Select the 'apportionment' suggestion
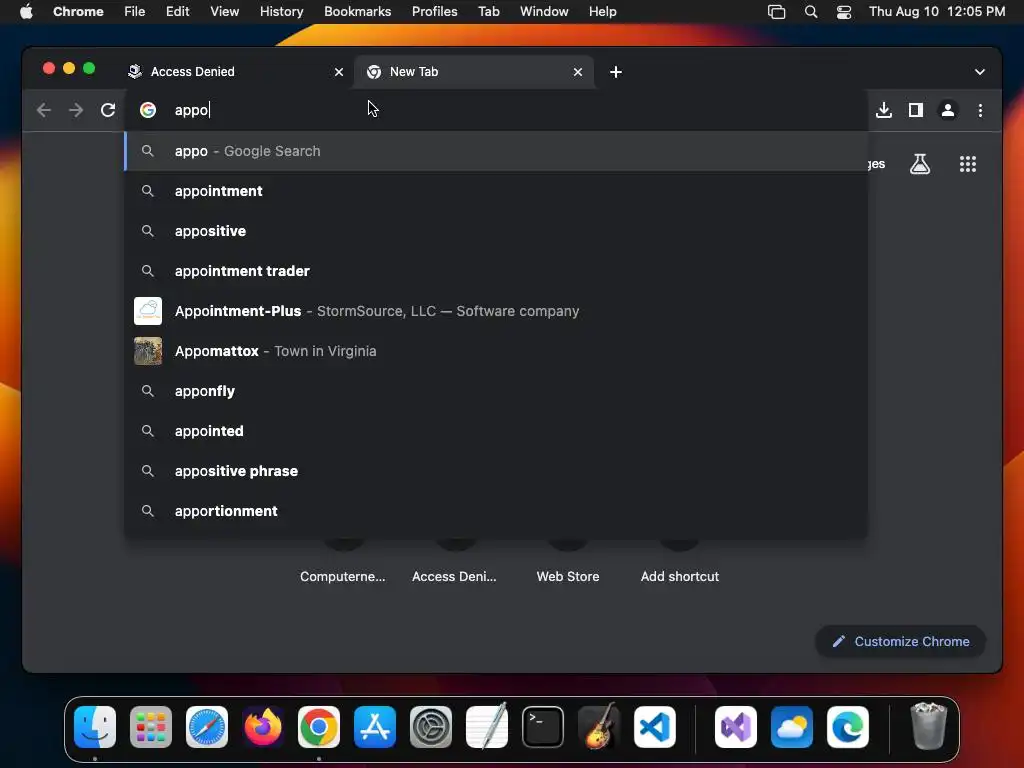 point(496,511)
